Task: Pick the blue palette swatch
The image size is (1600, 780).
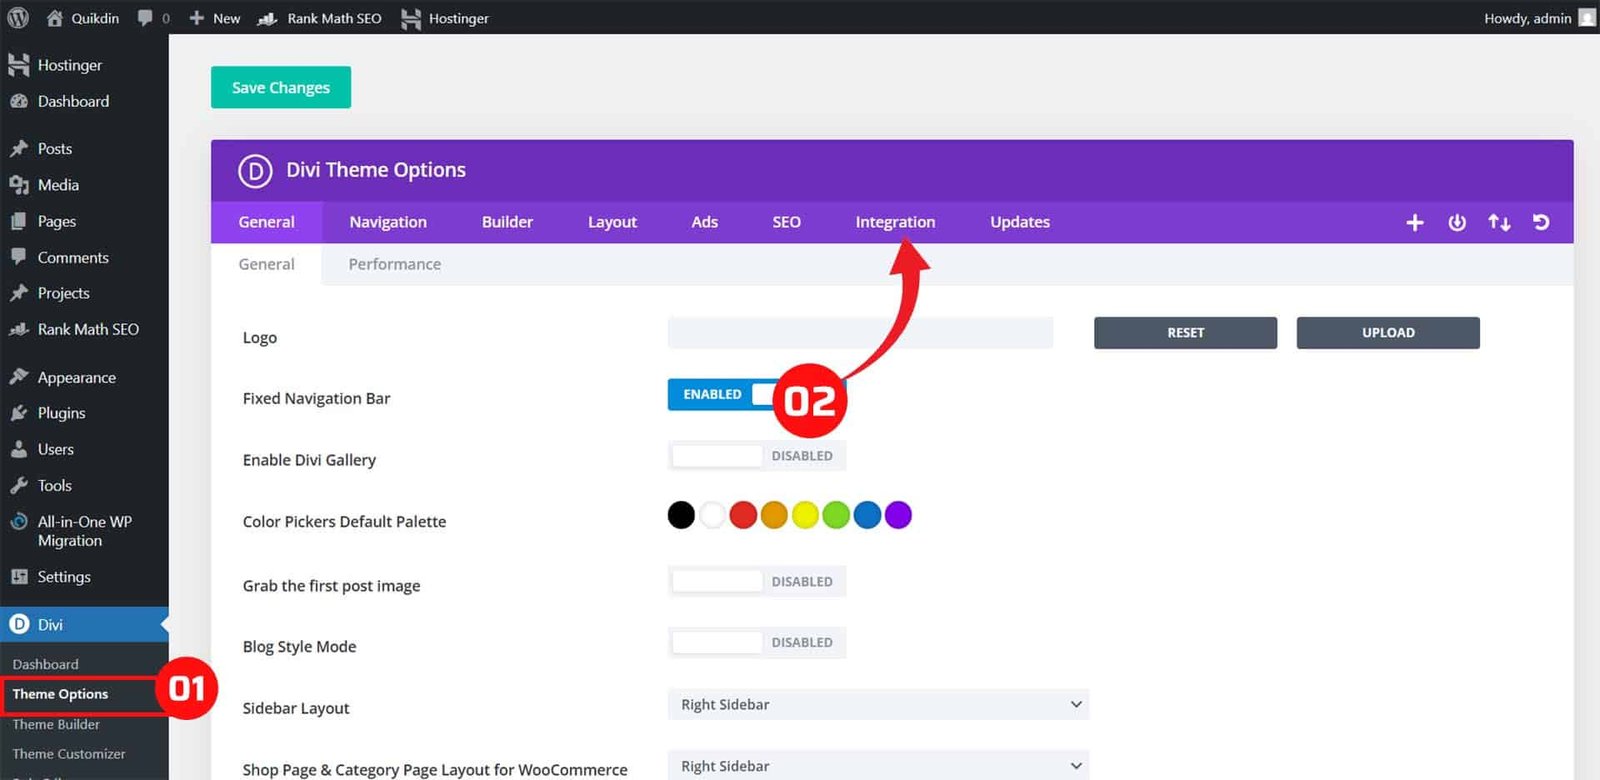Action: (867, 515)
